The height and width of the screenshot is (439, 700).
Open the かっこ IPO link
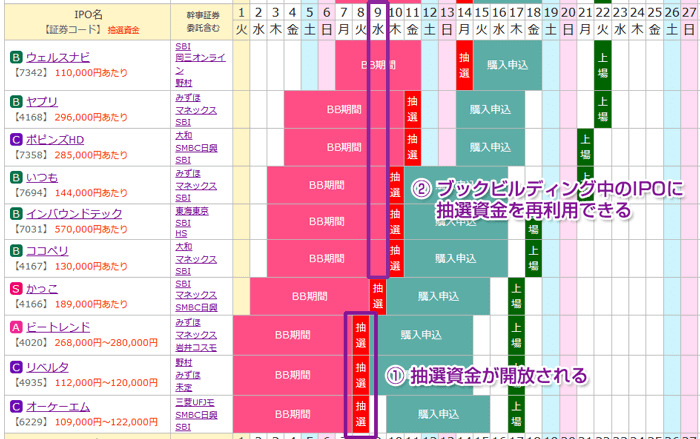(x=42, y=289)
